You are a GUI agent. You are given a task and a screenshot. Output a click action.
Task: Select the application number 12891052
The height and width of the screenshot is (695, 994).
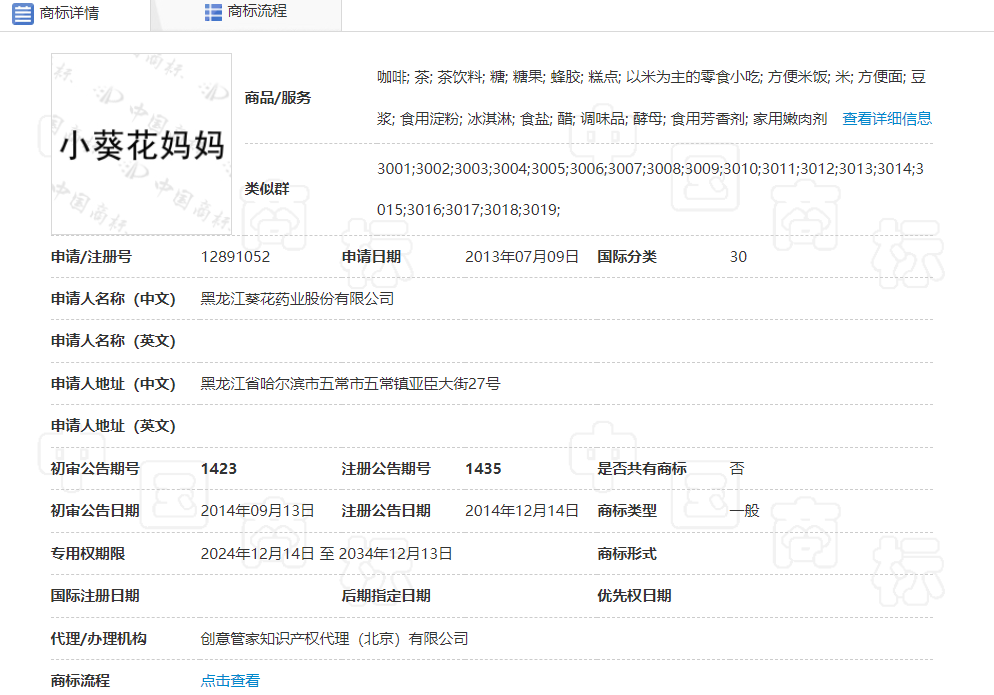(235, 257)
